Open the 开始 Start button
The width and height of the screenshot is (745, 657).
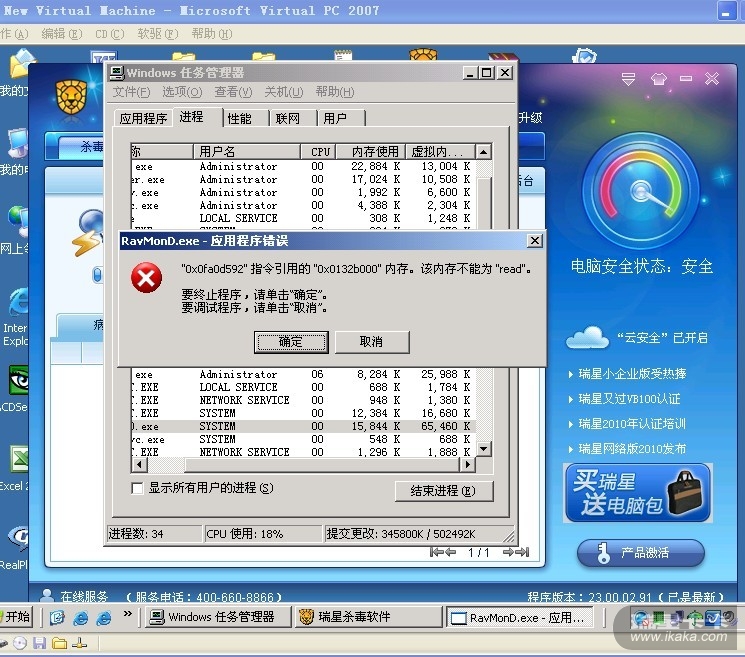16,617
